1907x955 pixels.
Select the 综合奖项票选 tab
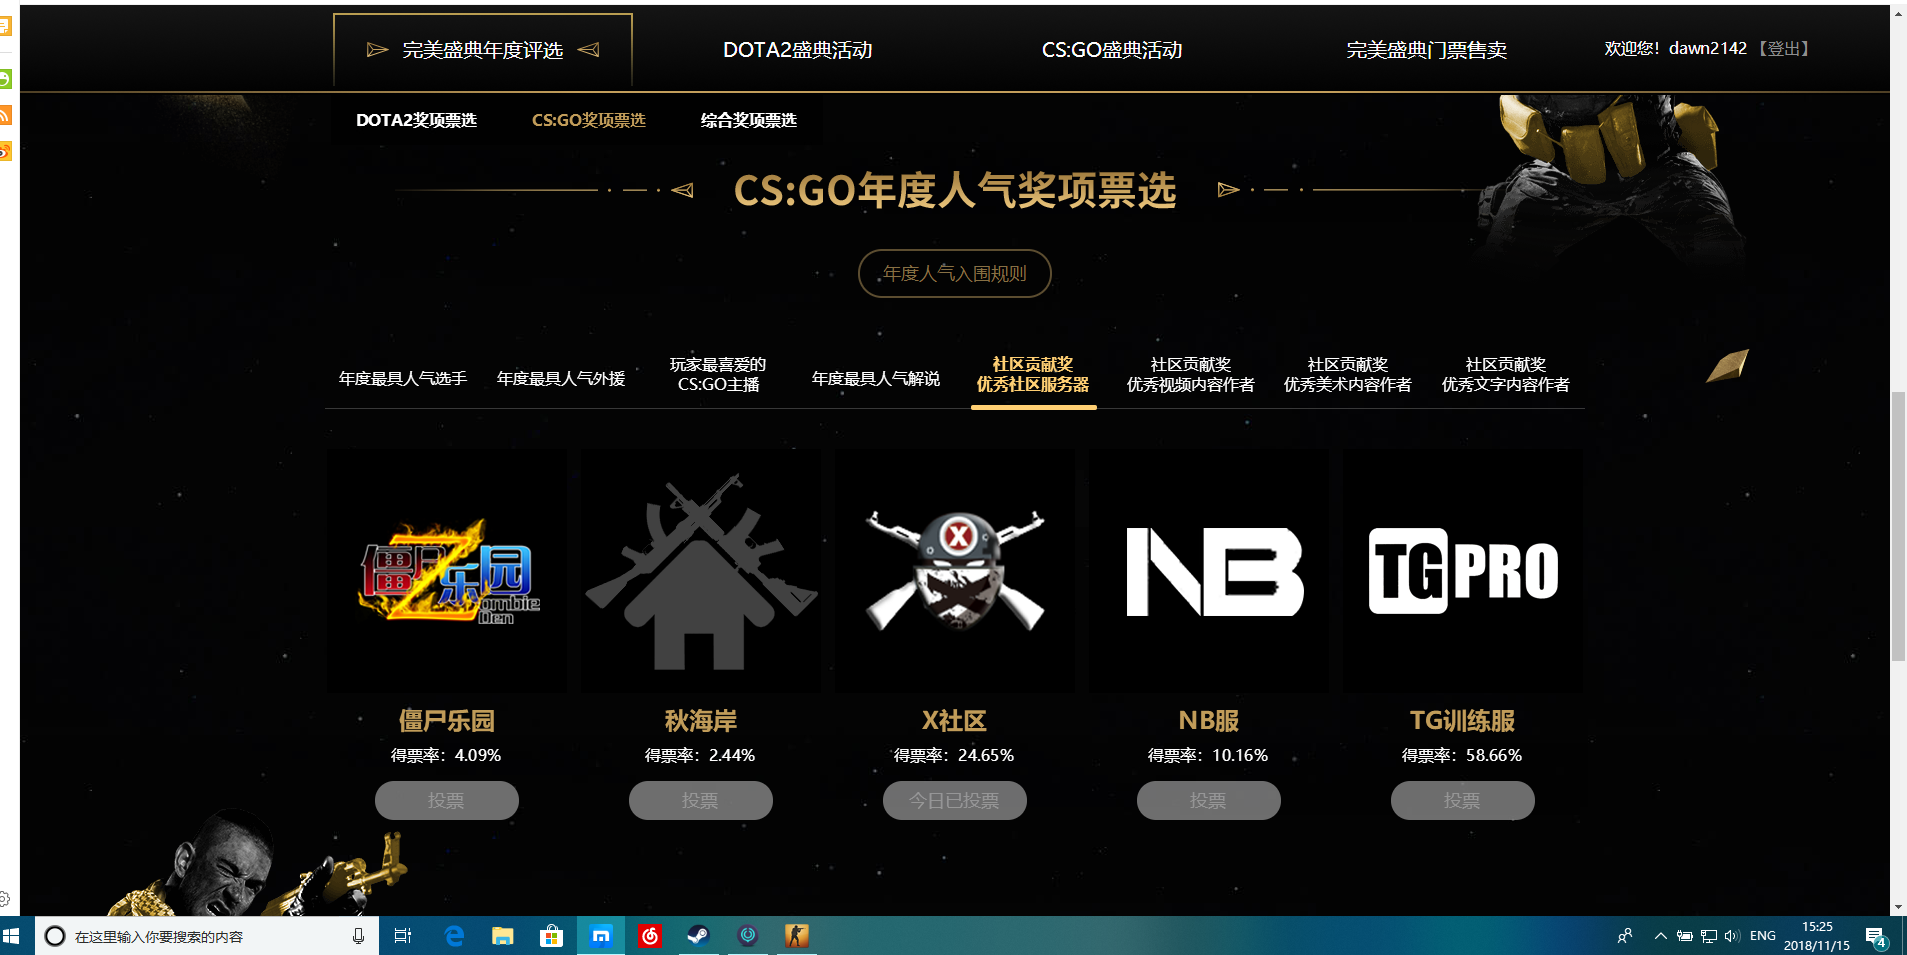[748, 120]
